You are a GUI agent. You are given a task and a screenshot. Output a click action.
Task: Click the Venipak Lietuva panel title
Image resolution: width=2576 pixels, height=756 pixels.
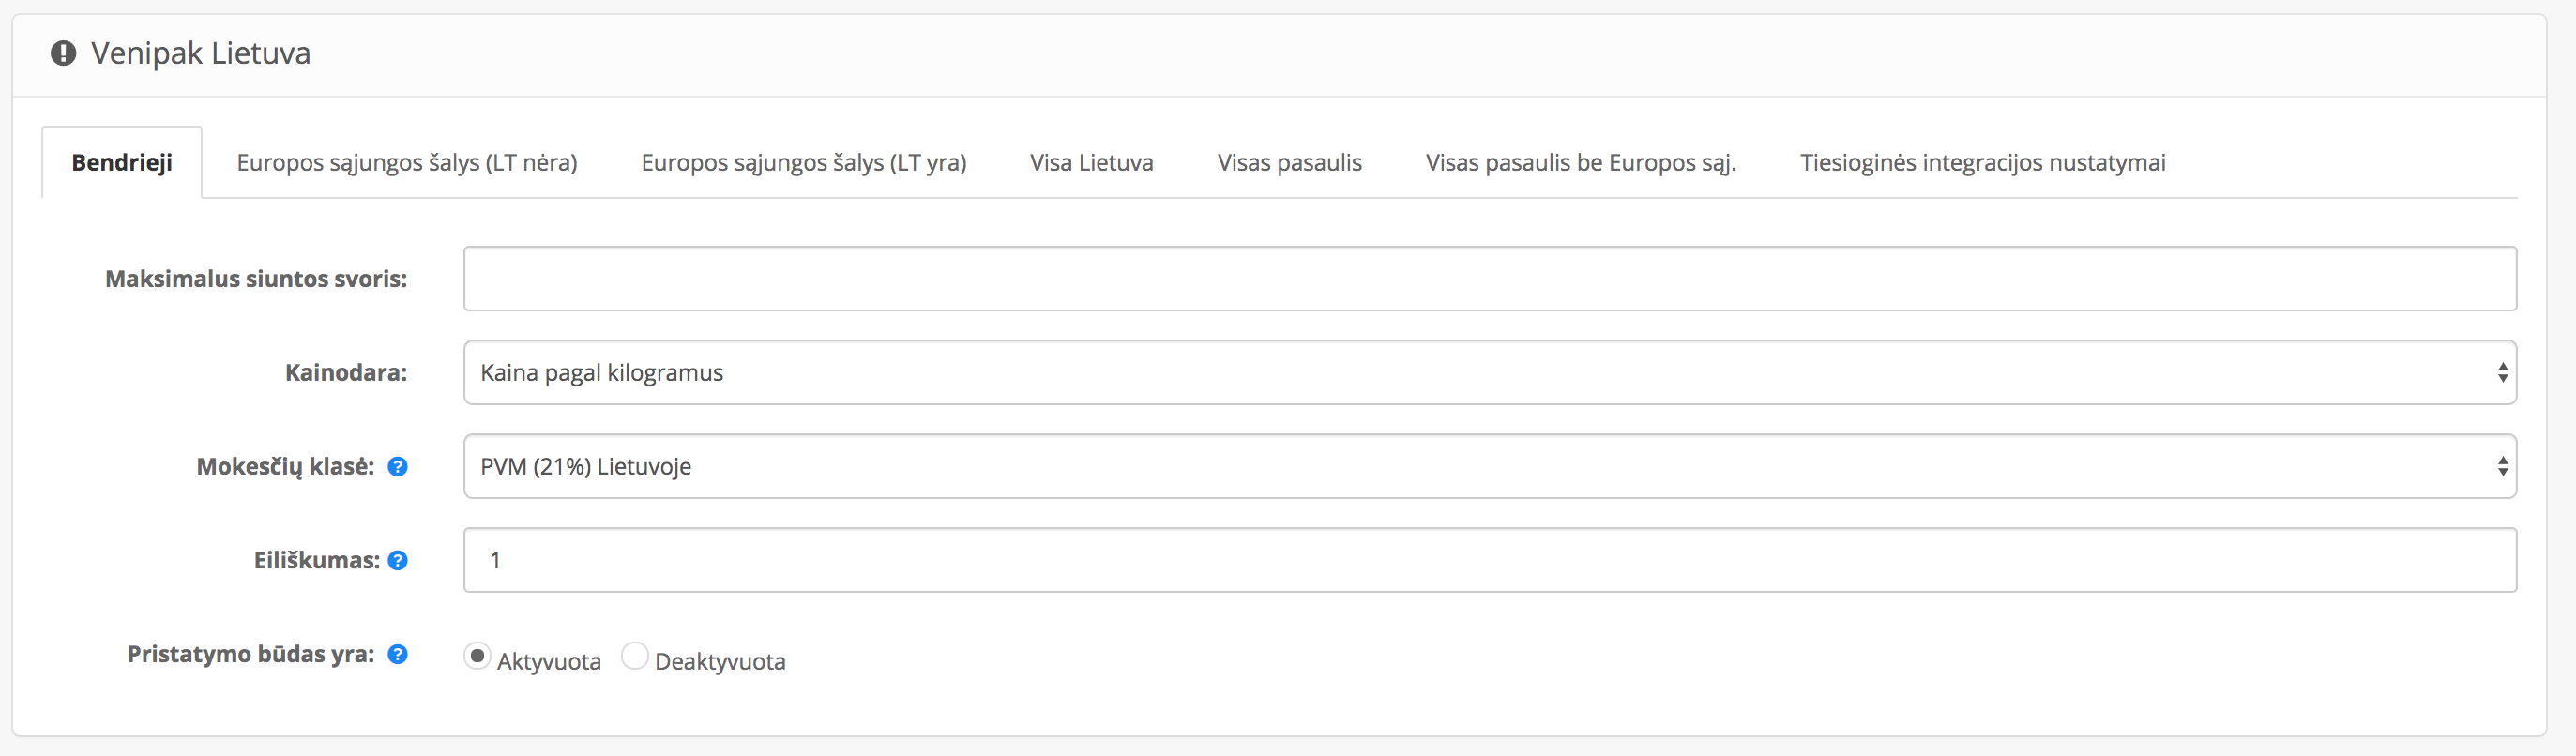201,53
